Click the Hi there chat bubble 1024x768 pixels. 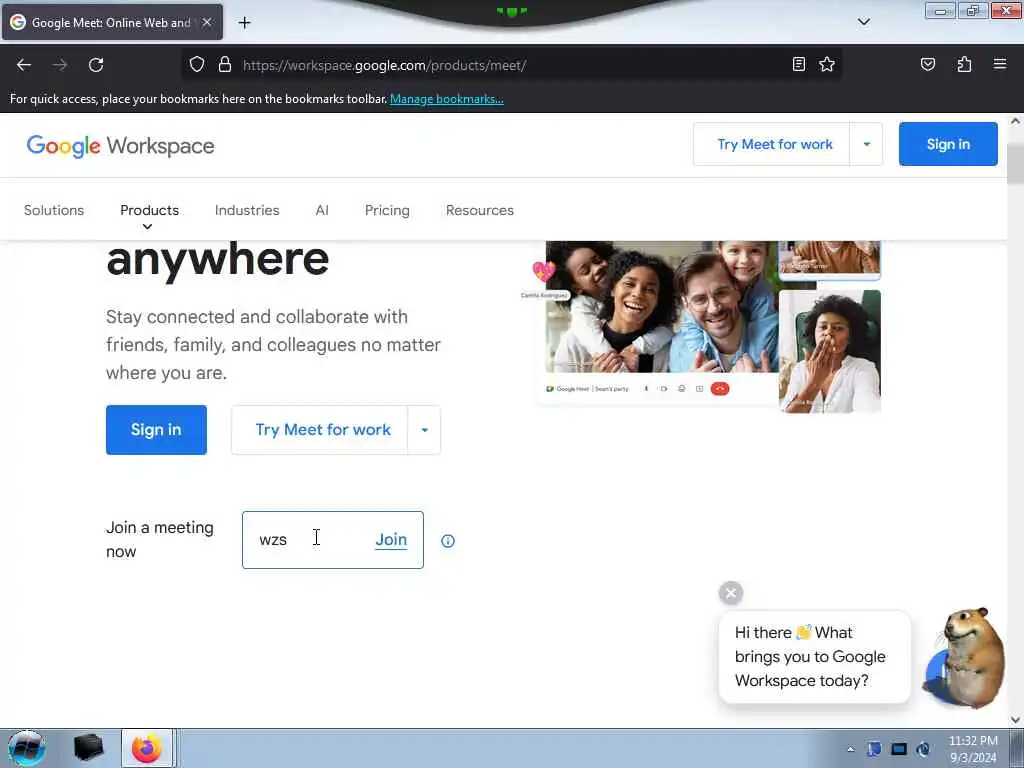[x=814, y=657]
